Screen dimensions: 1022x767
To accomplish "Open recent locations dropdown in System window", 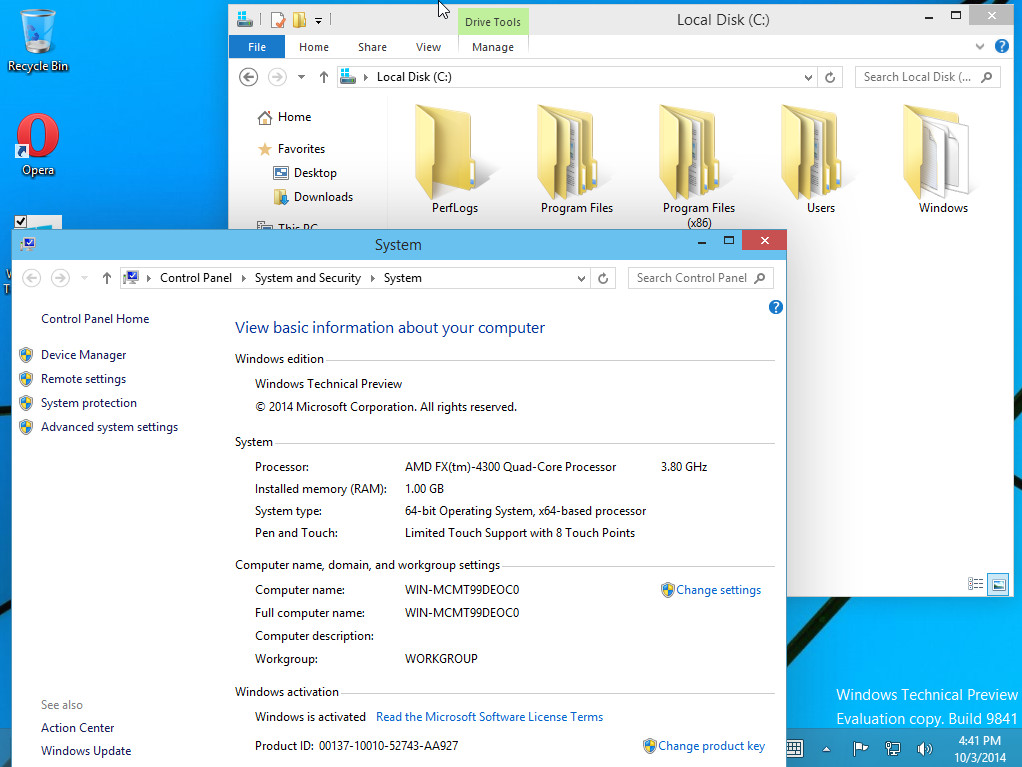I will (x=84, y=278).
